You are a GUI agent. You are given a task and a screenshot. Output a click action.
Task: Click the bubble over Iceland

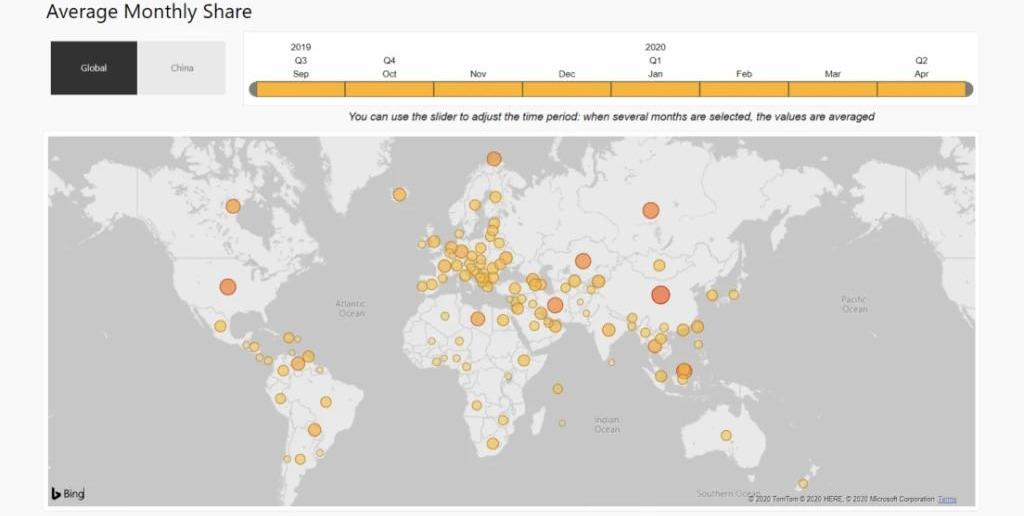[x=399, y=194]
